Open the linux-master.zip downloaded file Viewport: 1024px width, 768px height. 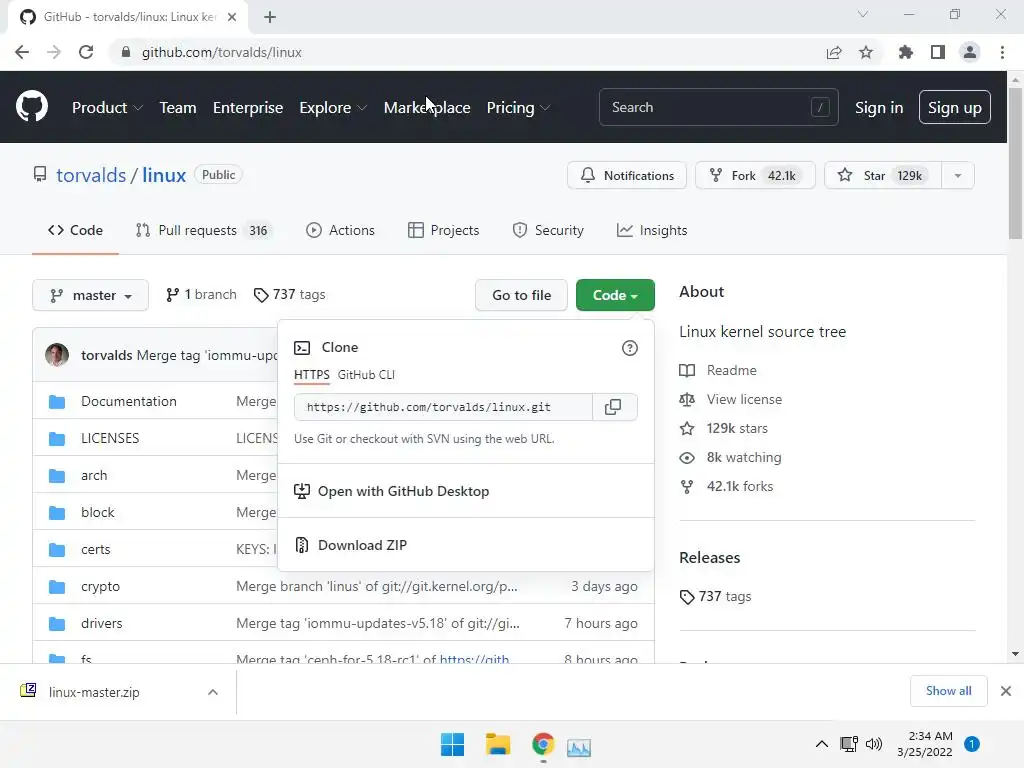point(94,692)
